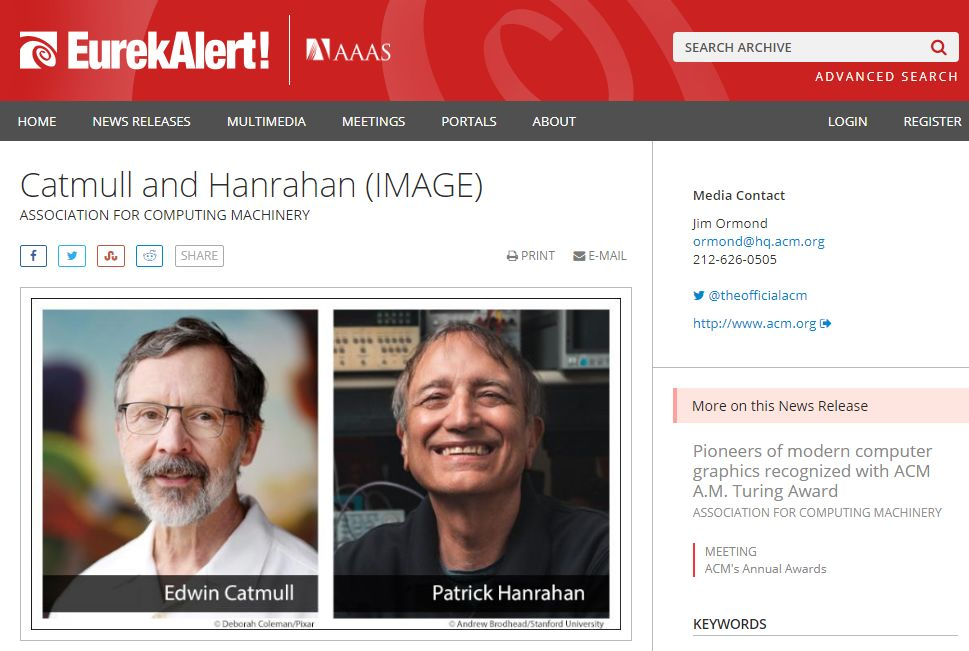Click the Andrew Brodhead/Stanford University credit
The width and height of the screenshot is (969, 651).
[x=526, y=624]
